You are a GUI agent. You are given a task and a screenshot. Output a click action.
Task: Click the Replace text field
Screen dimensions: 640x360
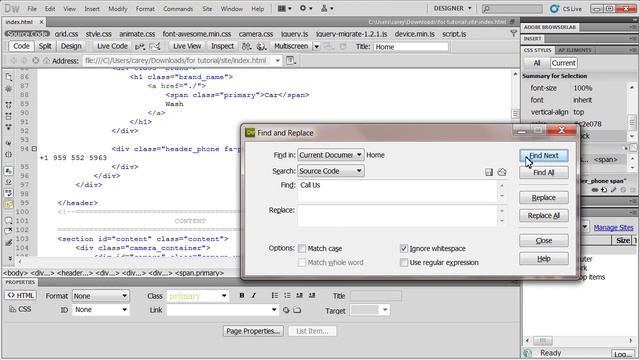pyautogui.click(x=397, y=216)
